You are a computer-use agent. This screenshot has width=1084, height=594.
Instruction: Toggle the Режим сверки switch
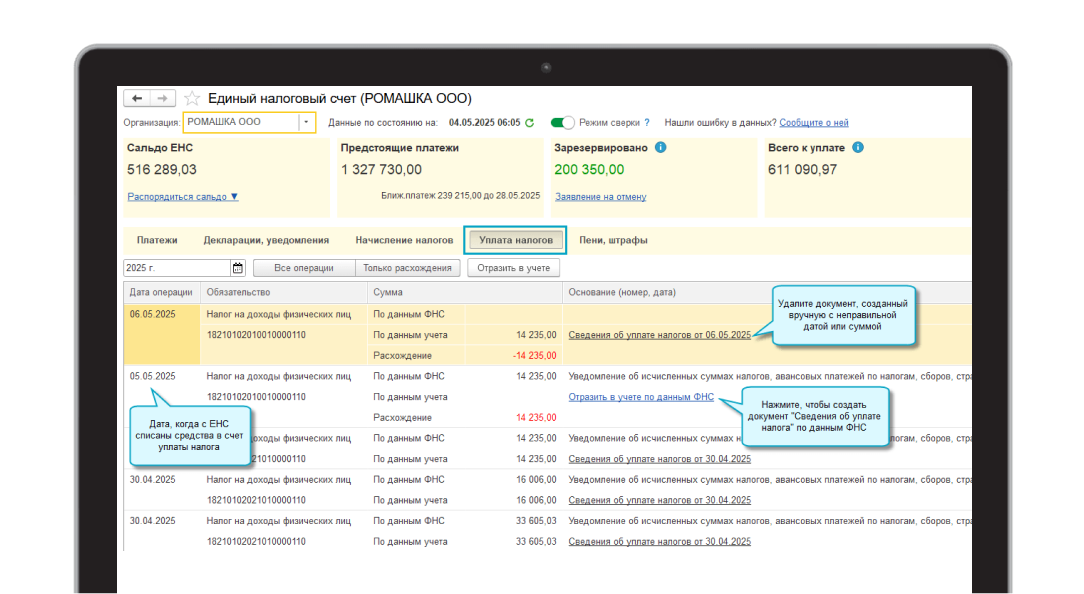[x=563, y=123]
